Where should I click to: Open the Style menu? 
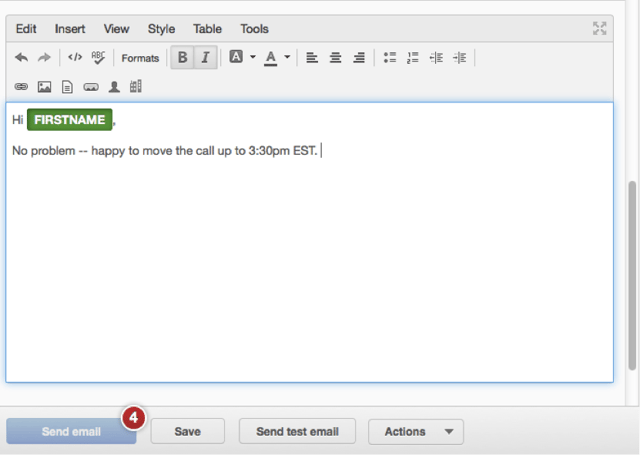click(x=161, y=29)
